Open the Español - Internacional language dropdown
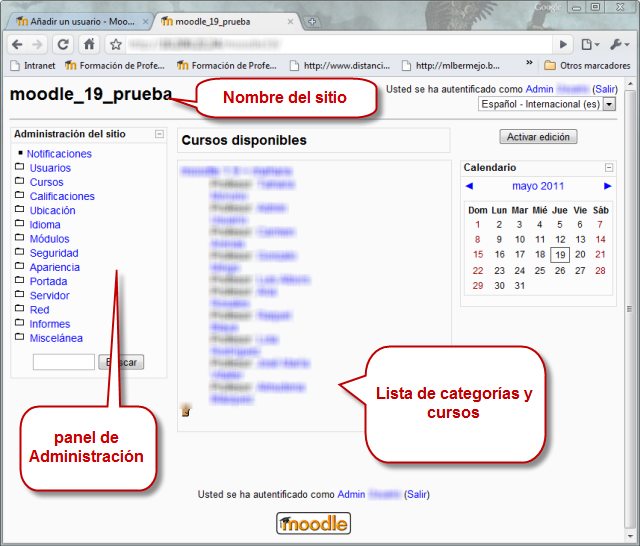The width and height of the screenshot is (640, 546). tap(546, 103)
